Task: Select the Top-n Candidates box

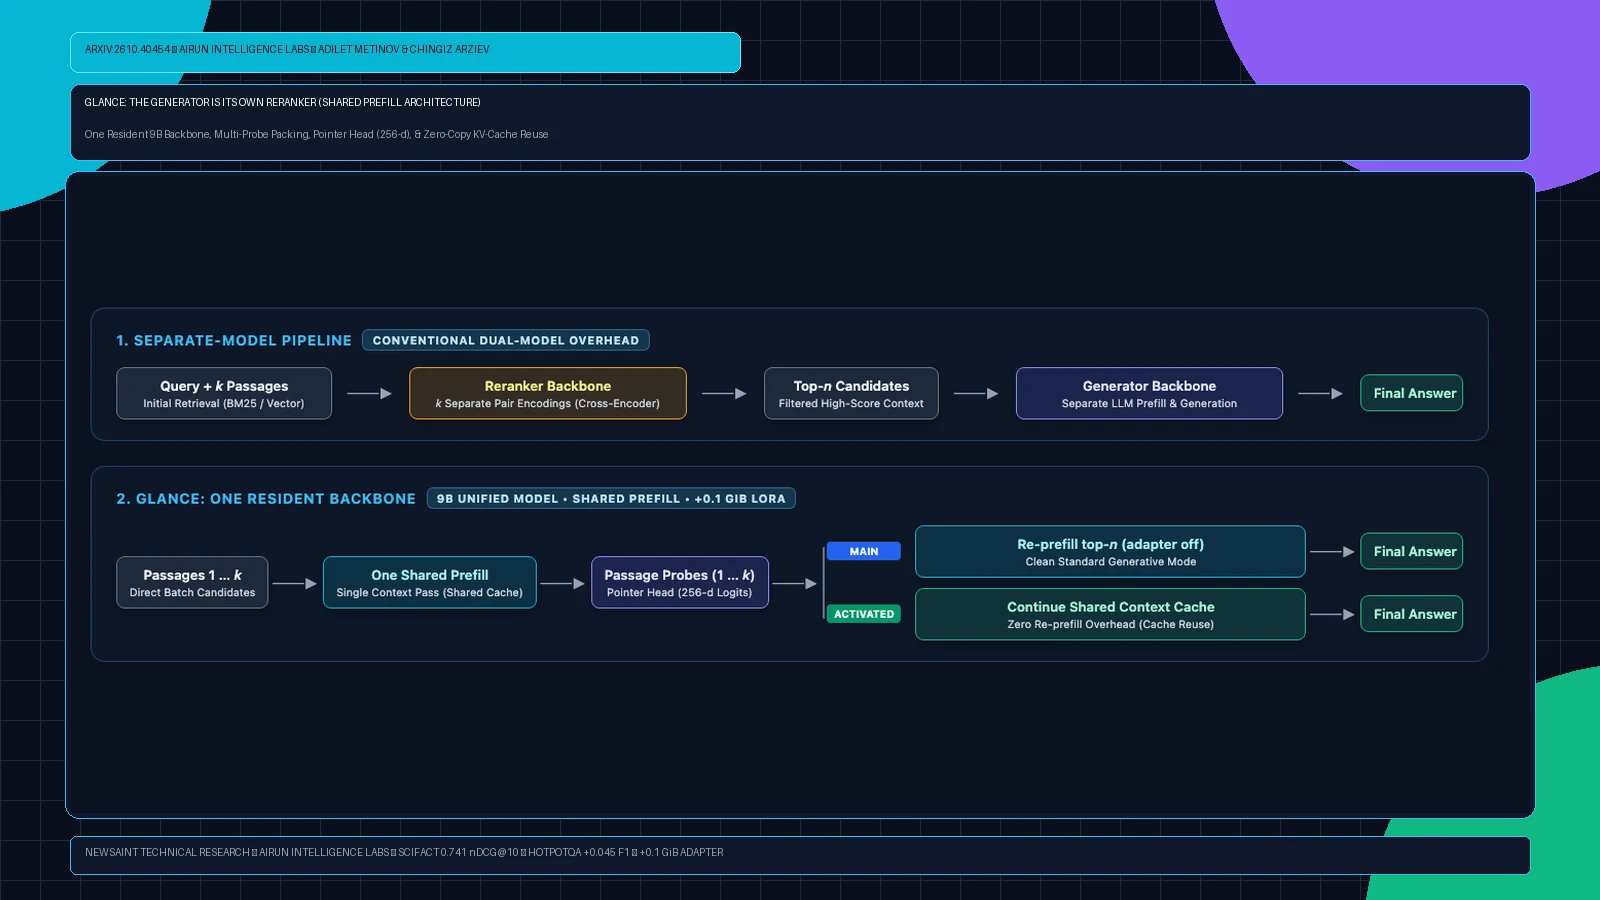Action: [x=851, y=393]
